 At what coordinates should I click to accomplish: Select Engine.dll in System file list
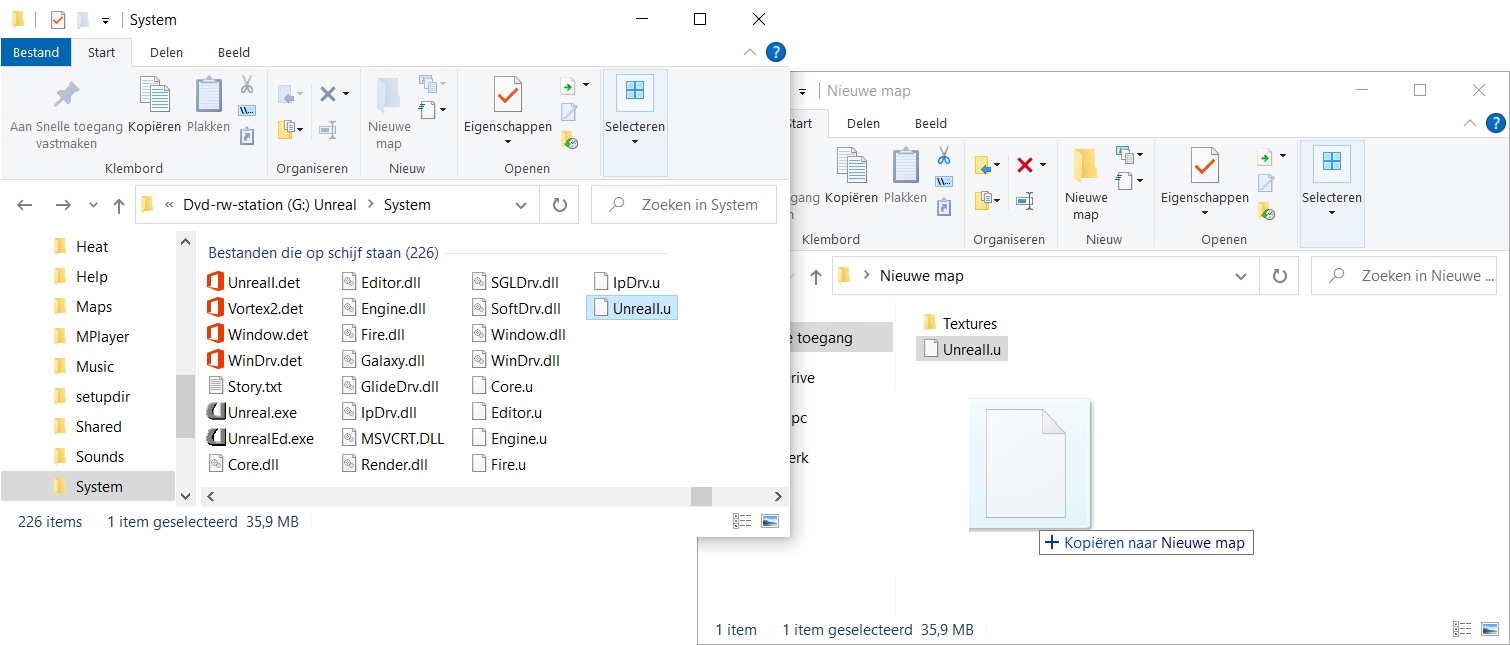coord(384,308)
